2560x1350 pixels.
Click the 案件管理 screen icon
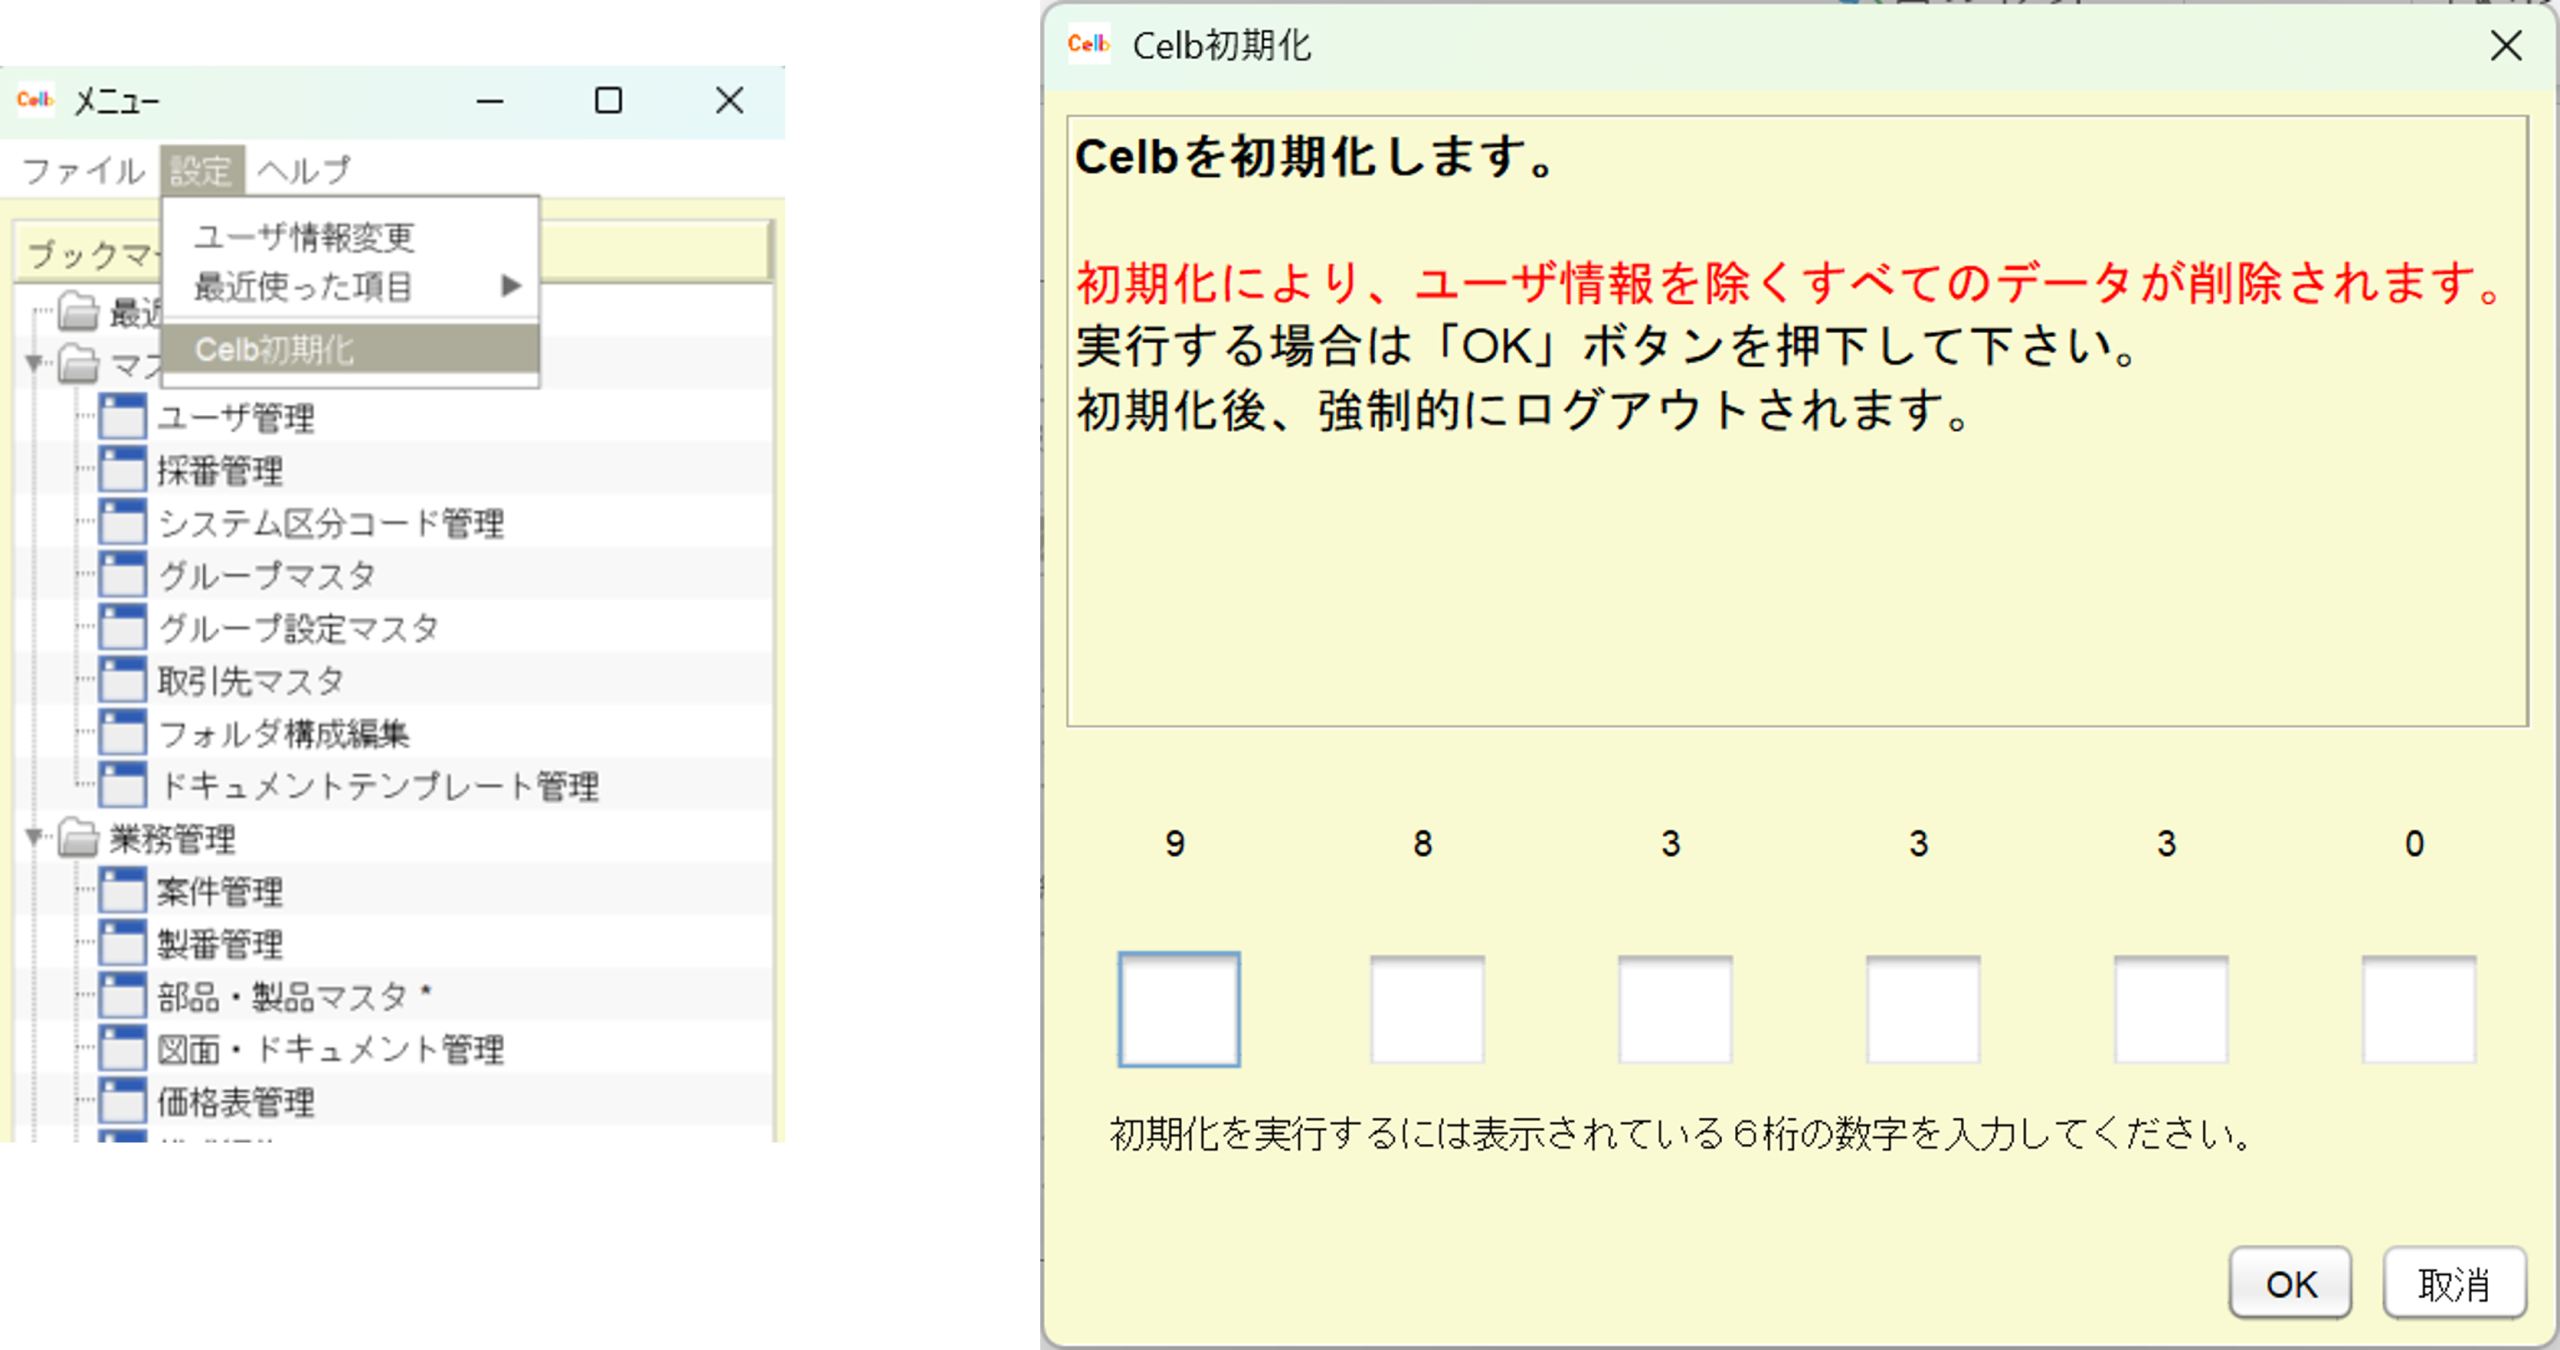pyautogui.click(x=123, y=891)
